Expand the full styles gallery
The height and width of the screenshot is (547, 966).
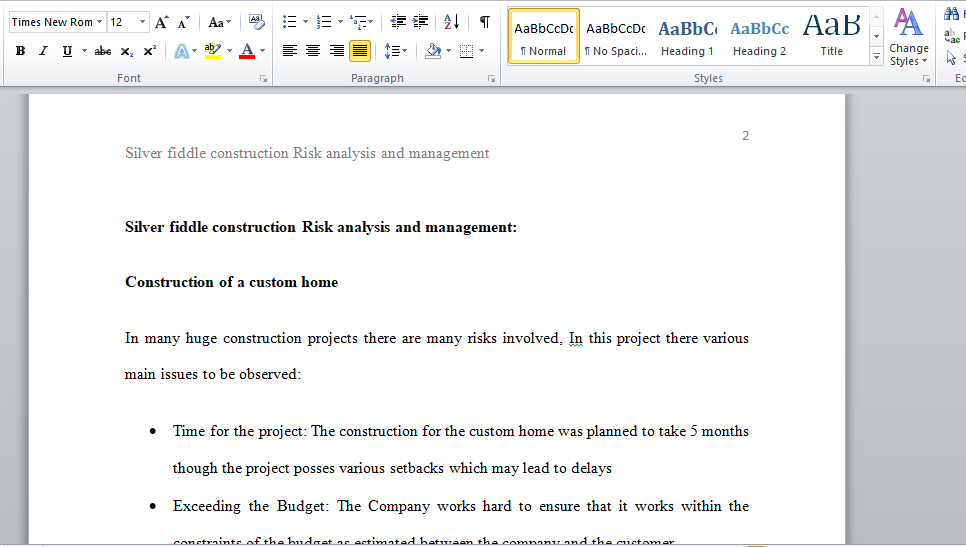coord(876,57)
